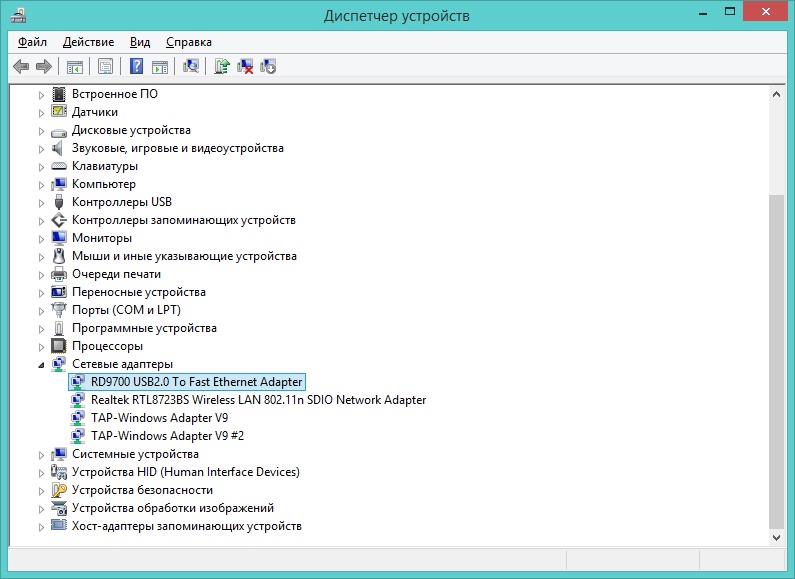This screenshot has width=795, height=579.
Task: Select the Очереди печати label
Action: [x=116, y=274]
